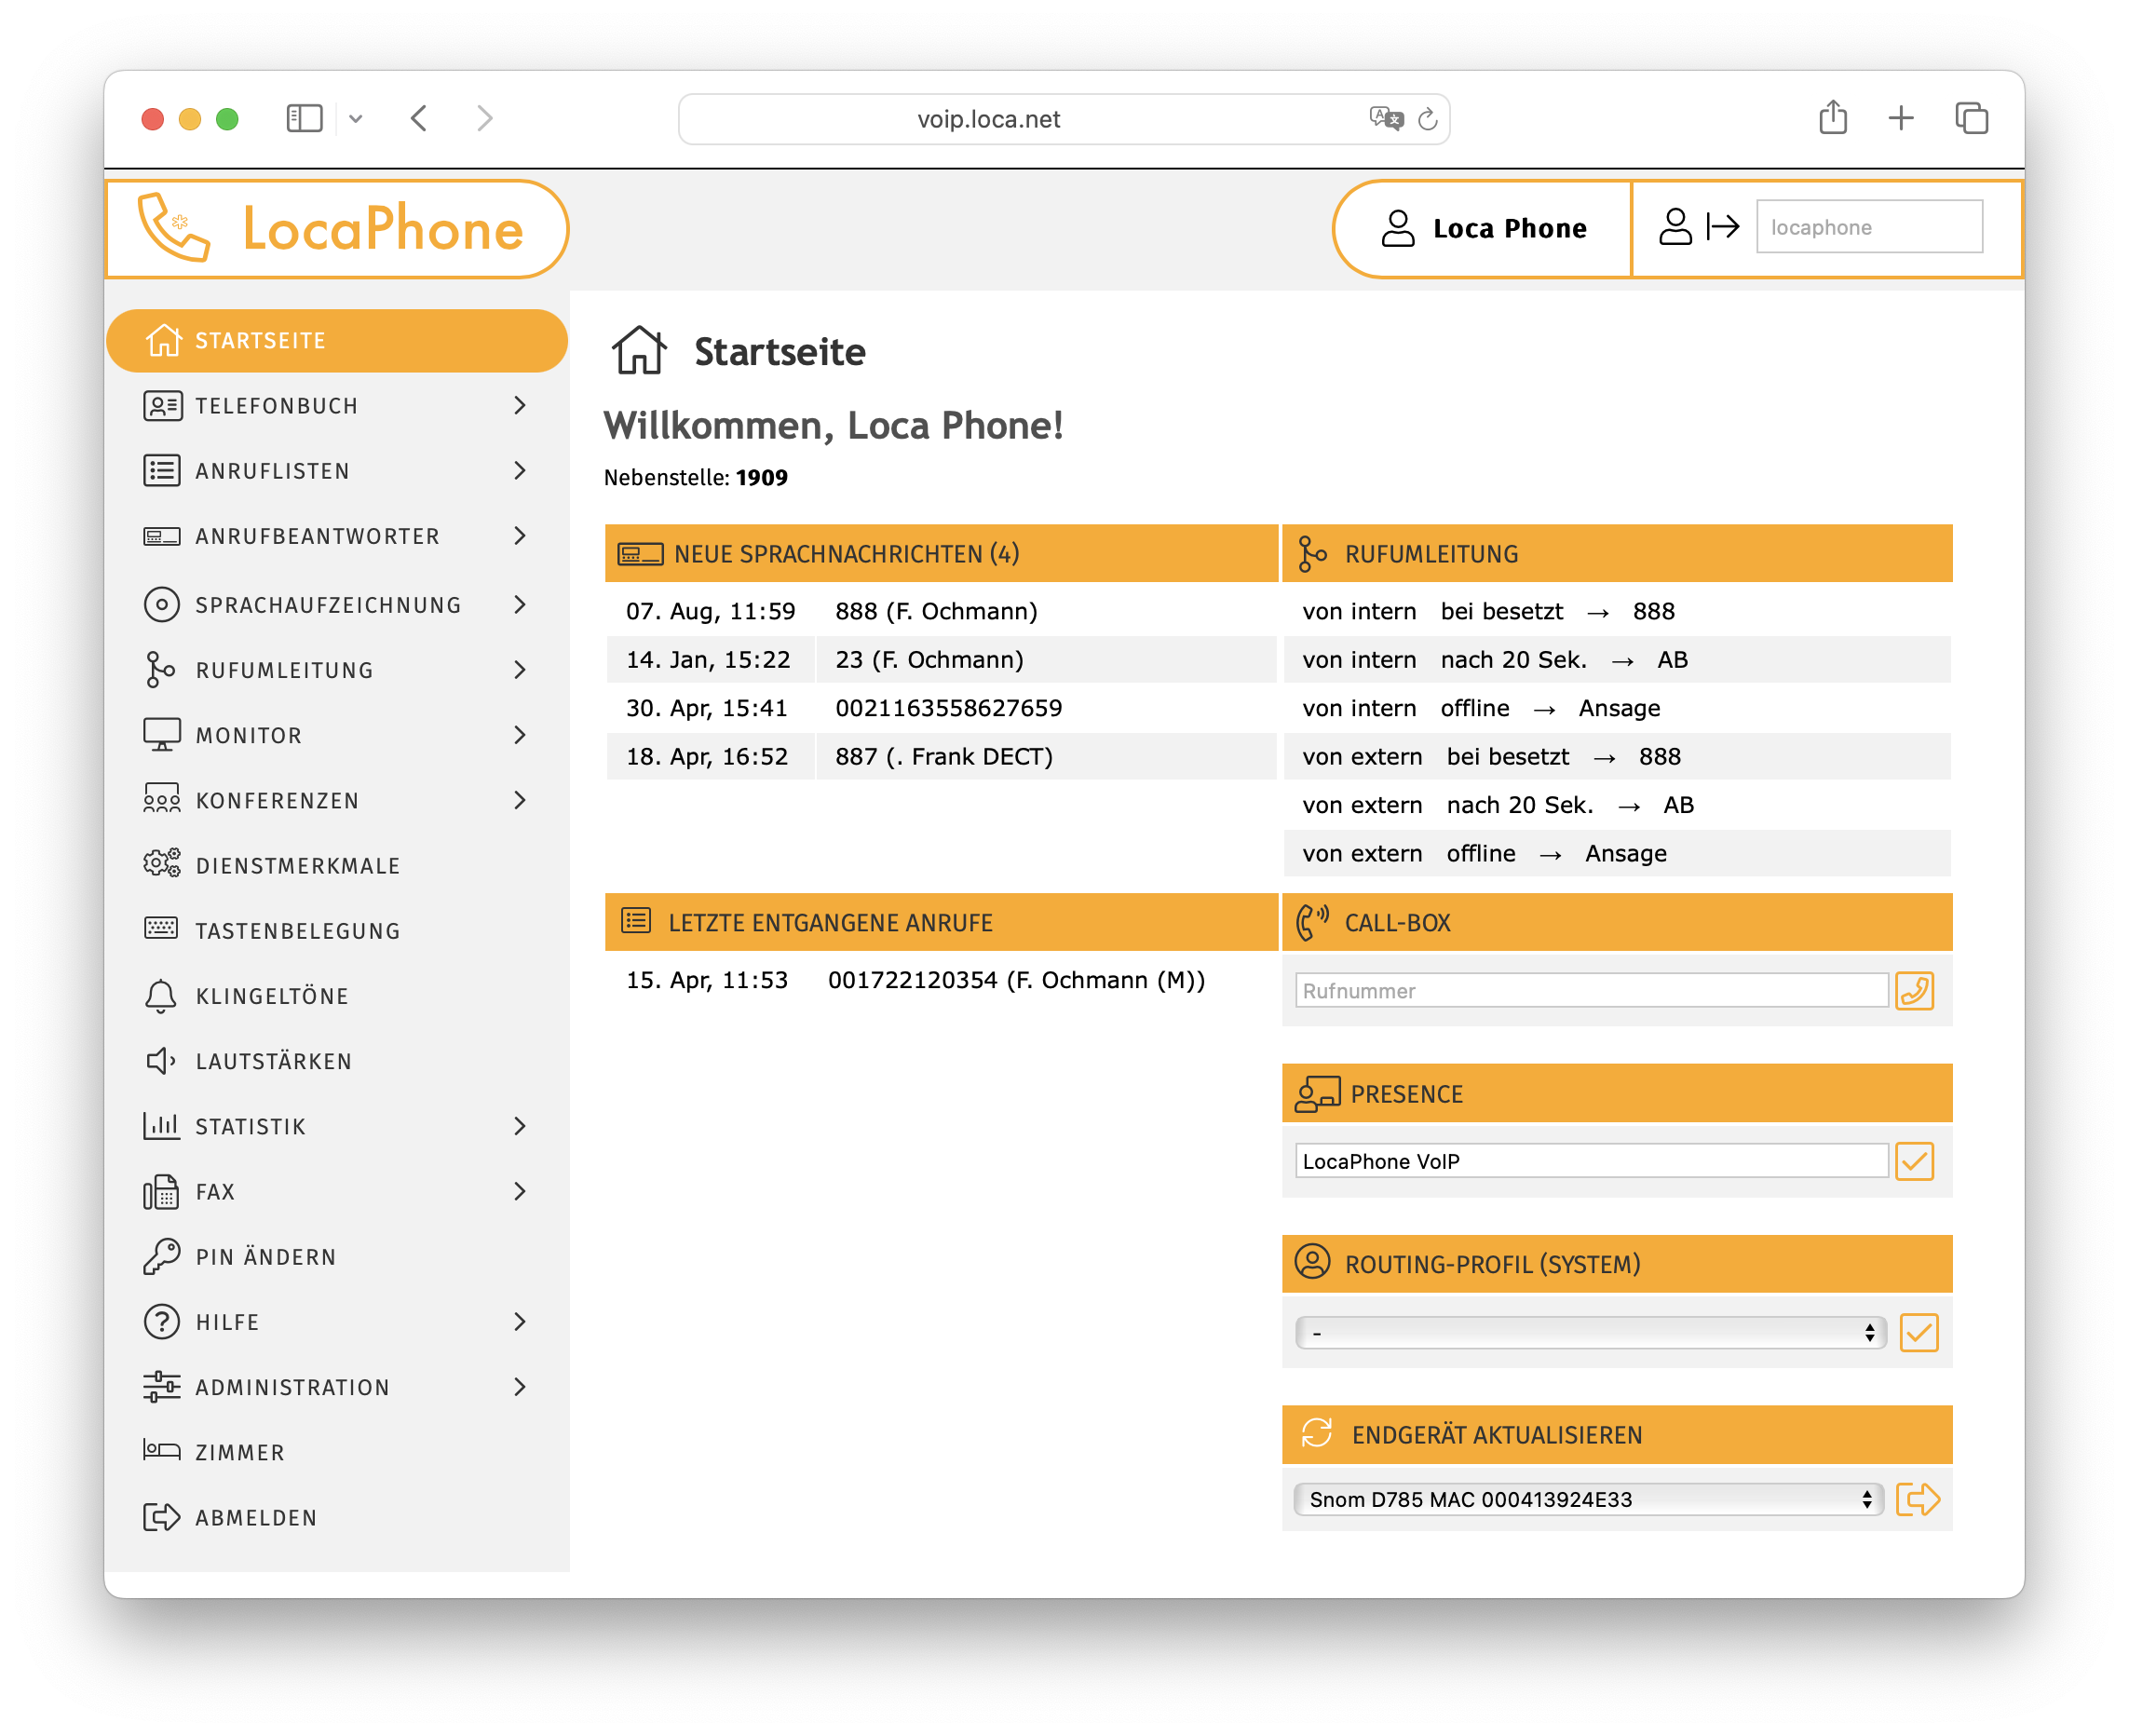Open the Routing-Profil selection dropdown

pos(1588,1332)
